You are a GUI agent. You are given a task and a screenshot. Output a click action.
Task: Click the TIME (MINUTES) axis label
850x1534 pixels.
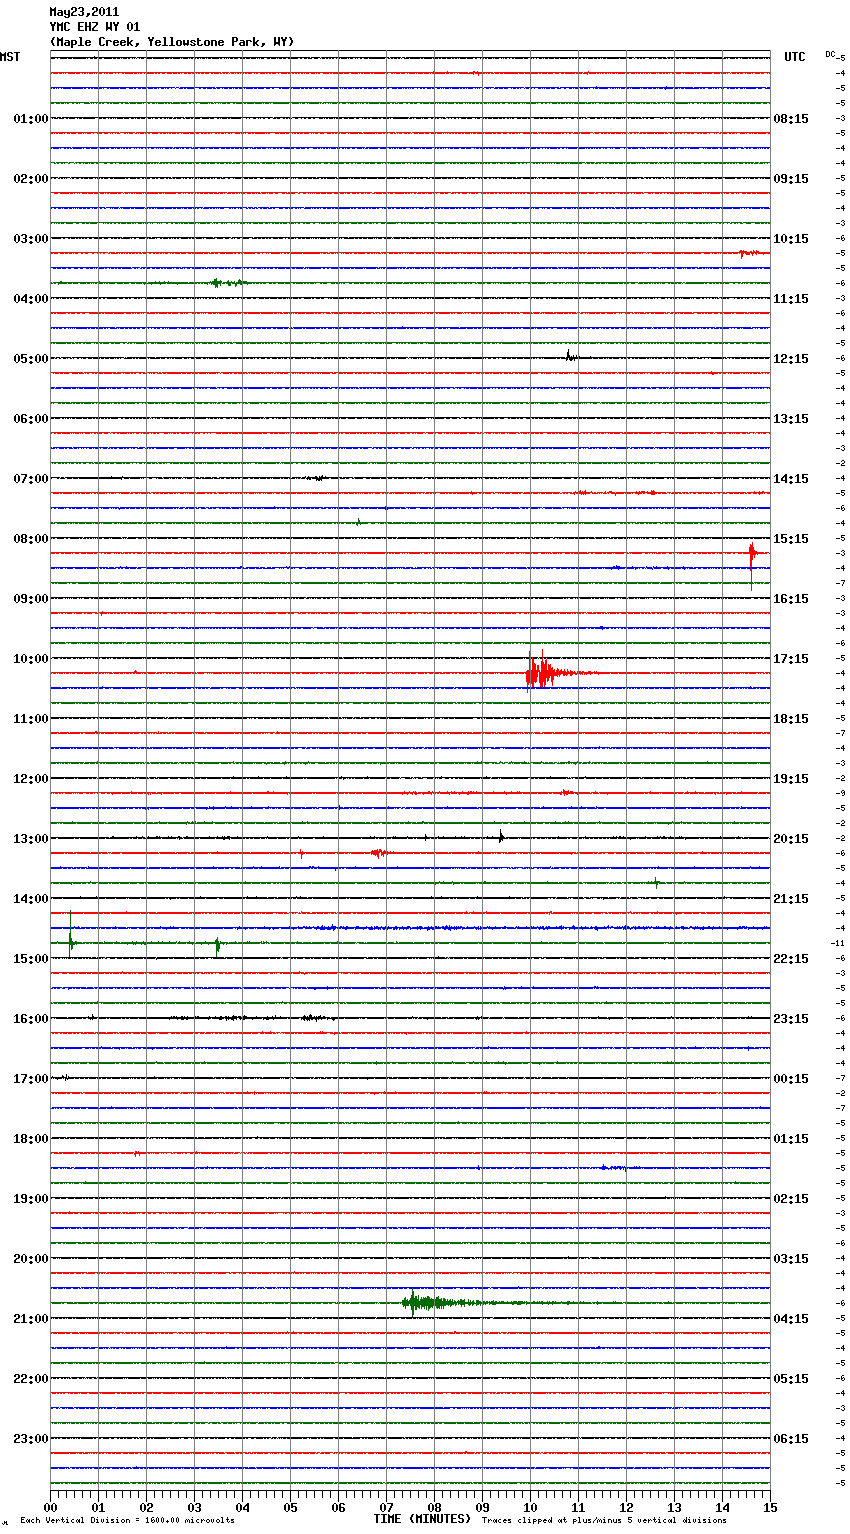pyautogui.click(x=421, y=1519)
